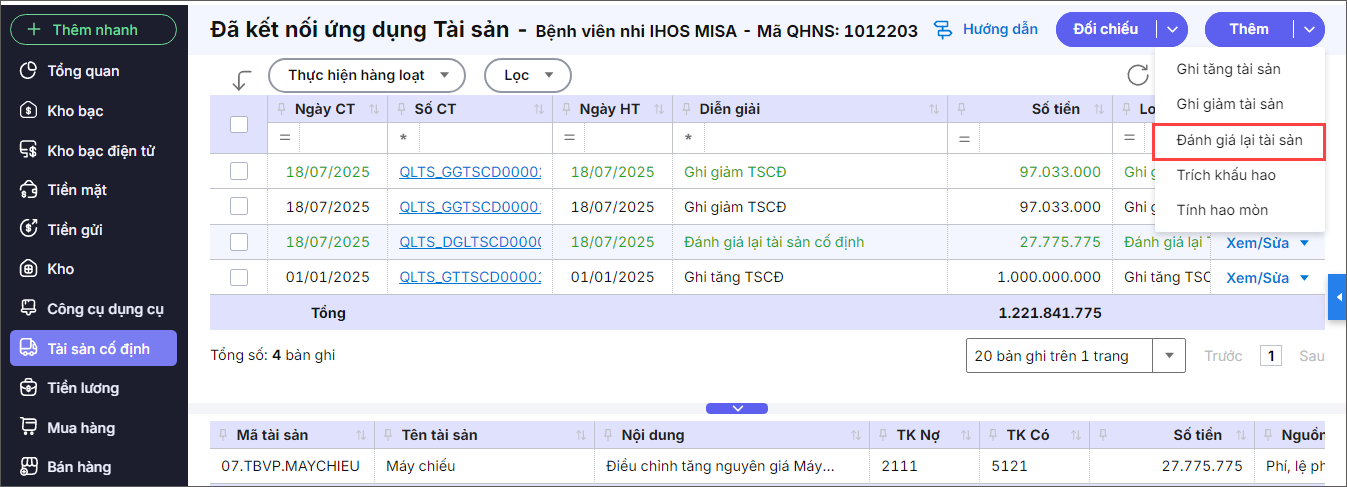1347x487 pixels.
Task: Sort detail table by Nội dung
Action: 856,435
